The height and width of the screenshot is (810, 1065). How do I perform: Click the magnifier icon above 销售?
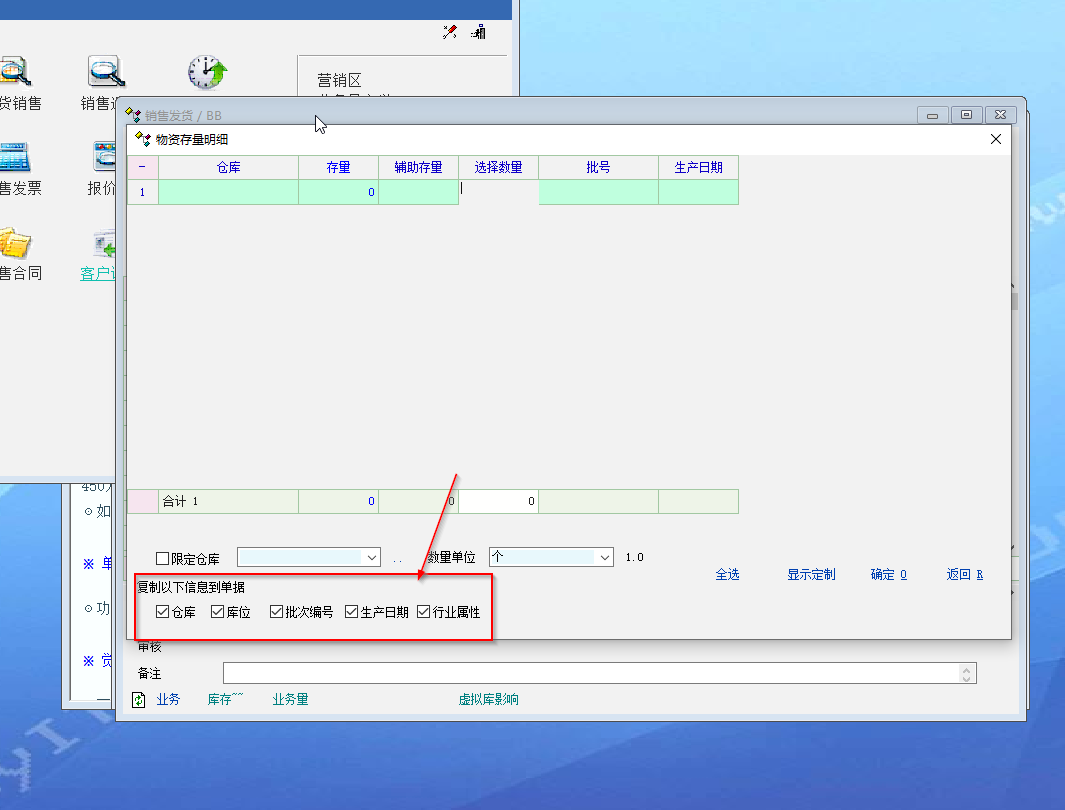point(105,72)
